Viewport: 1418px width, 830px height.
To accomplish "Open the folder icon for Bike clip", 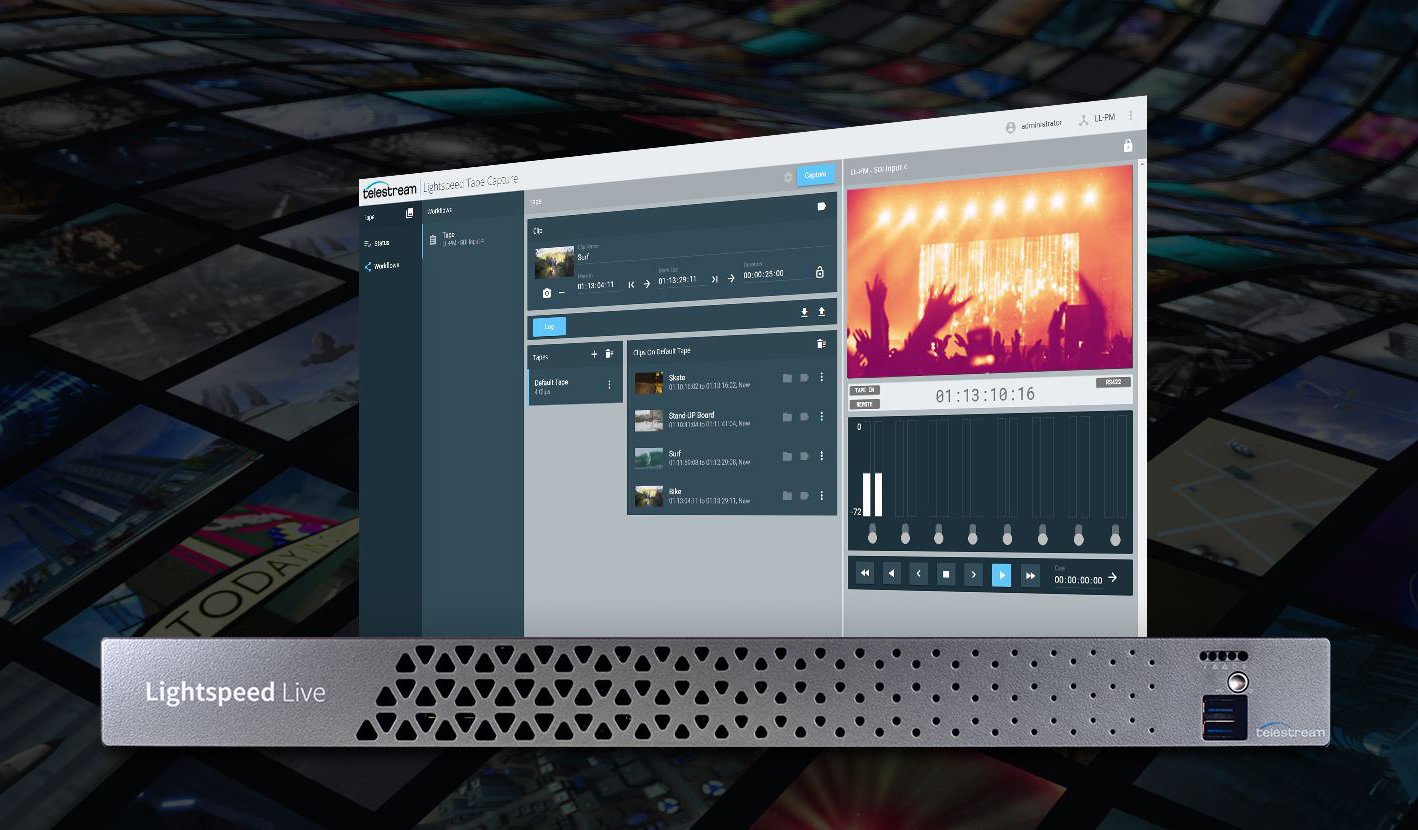I will coord(787,496).
